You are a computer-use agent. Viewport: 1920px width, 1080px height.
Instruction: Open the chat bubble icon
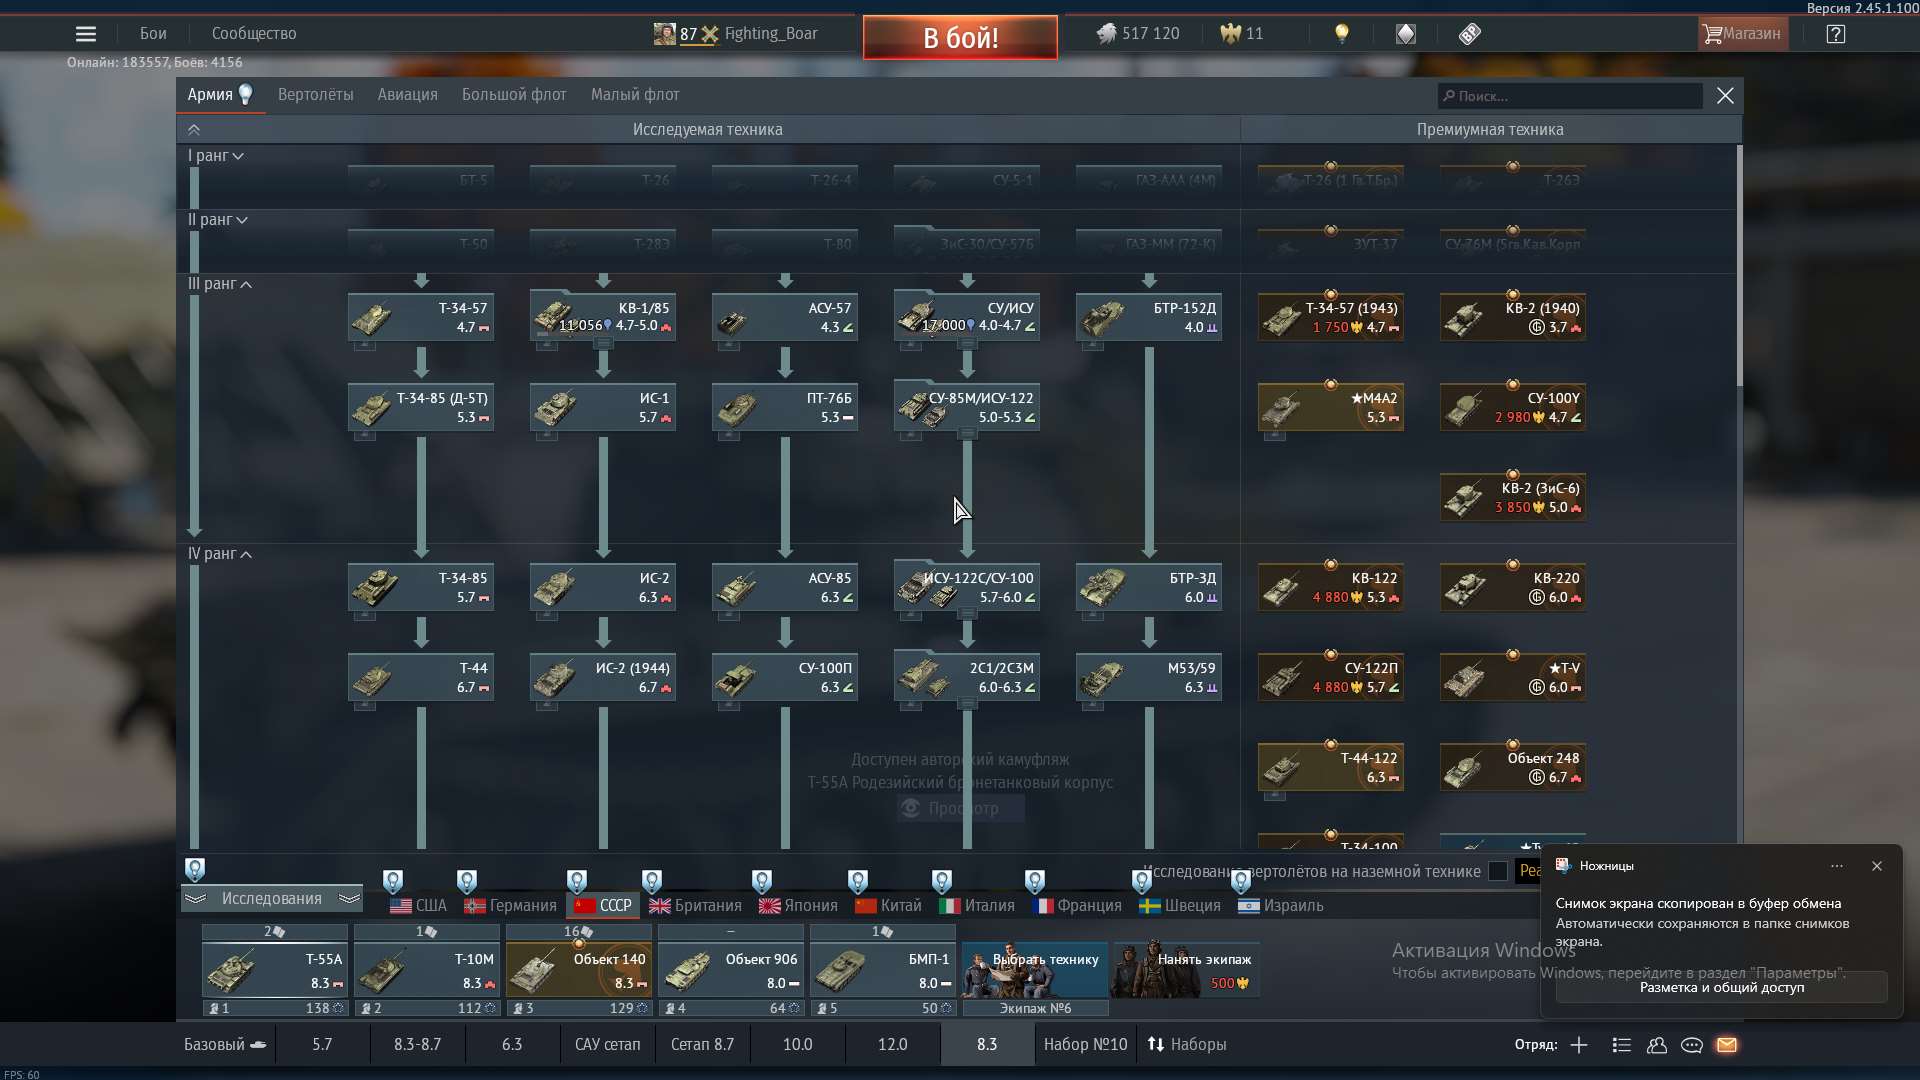click(1692, 1045)
